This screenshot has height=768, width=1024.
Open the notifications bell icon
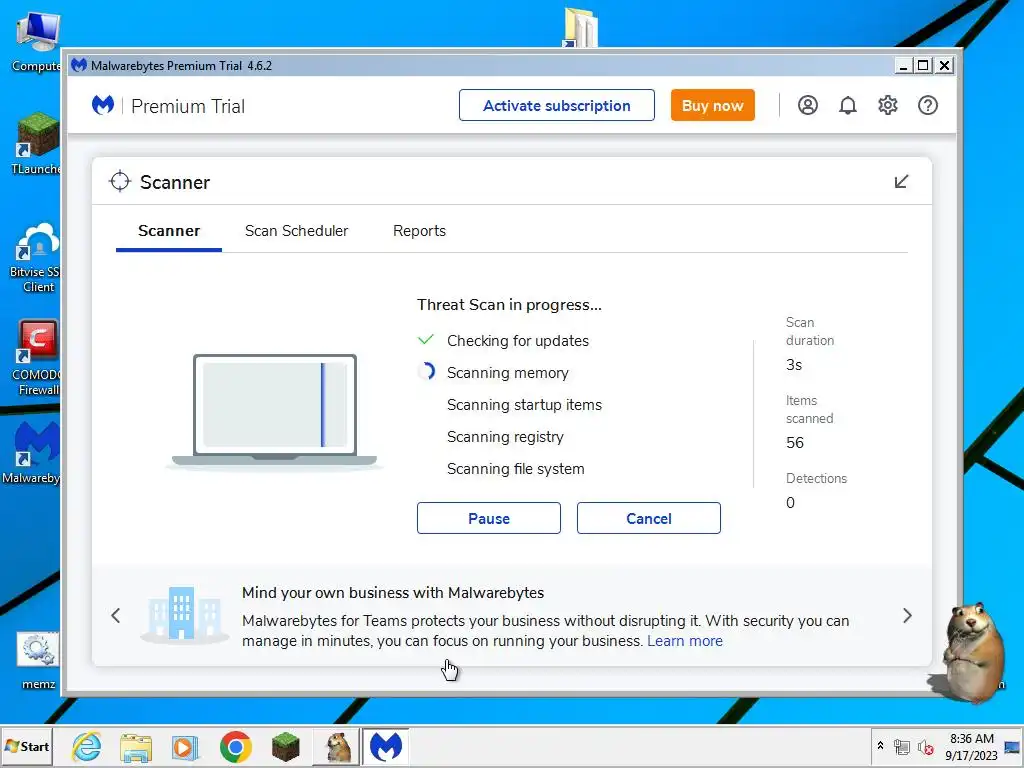848,105
